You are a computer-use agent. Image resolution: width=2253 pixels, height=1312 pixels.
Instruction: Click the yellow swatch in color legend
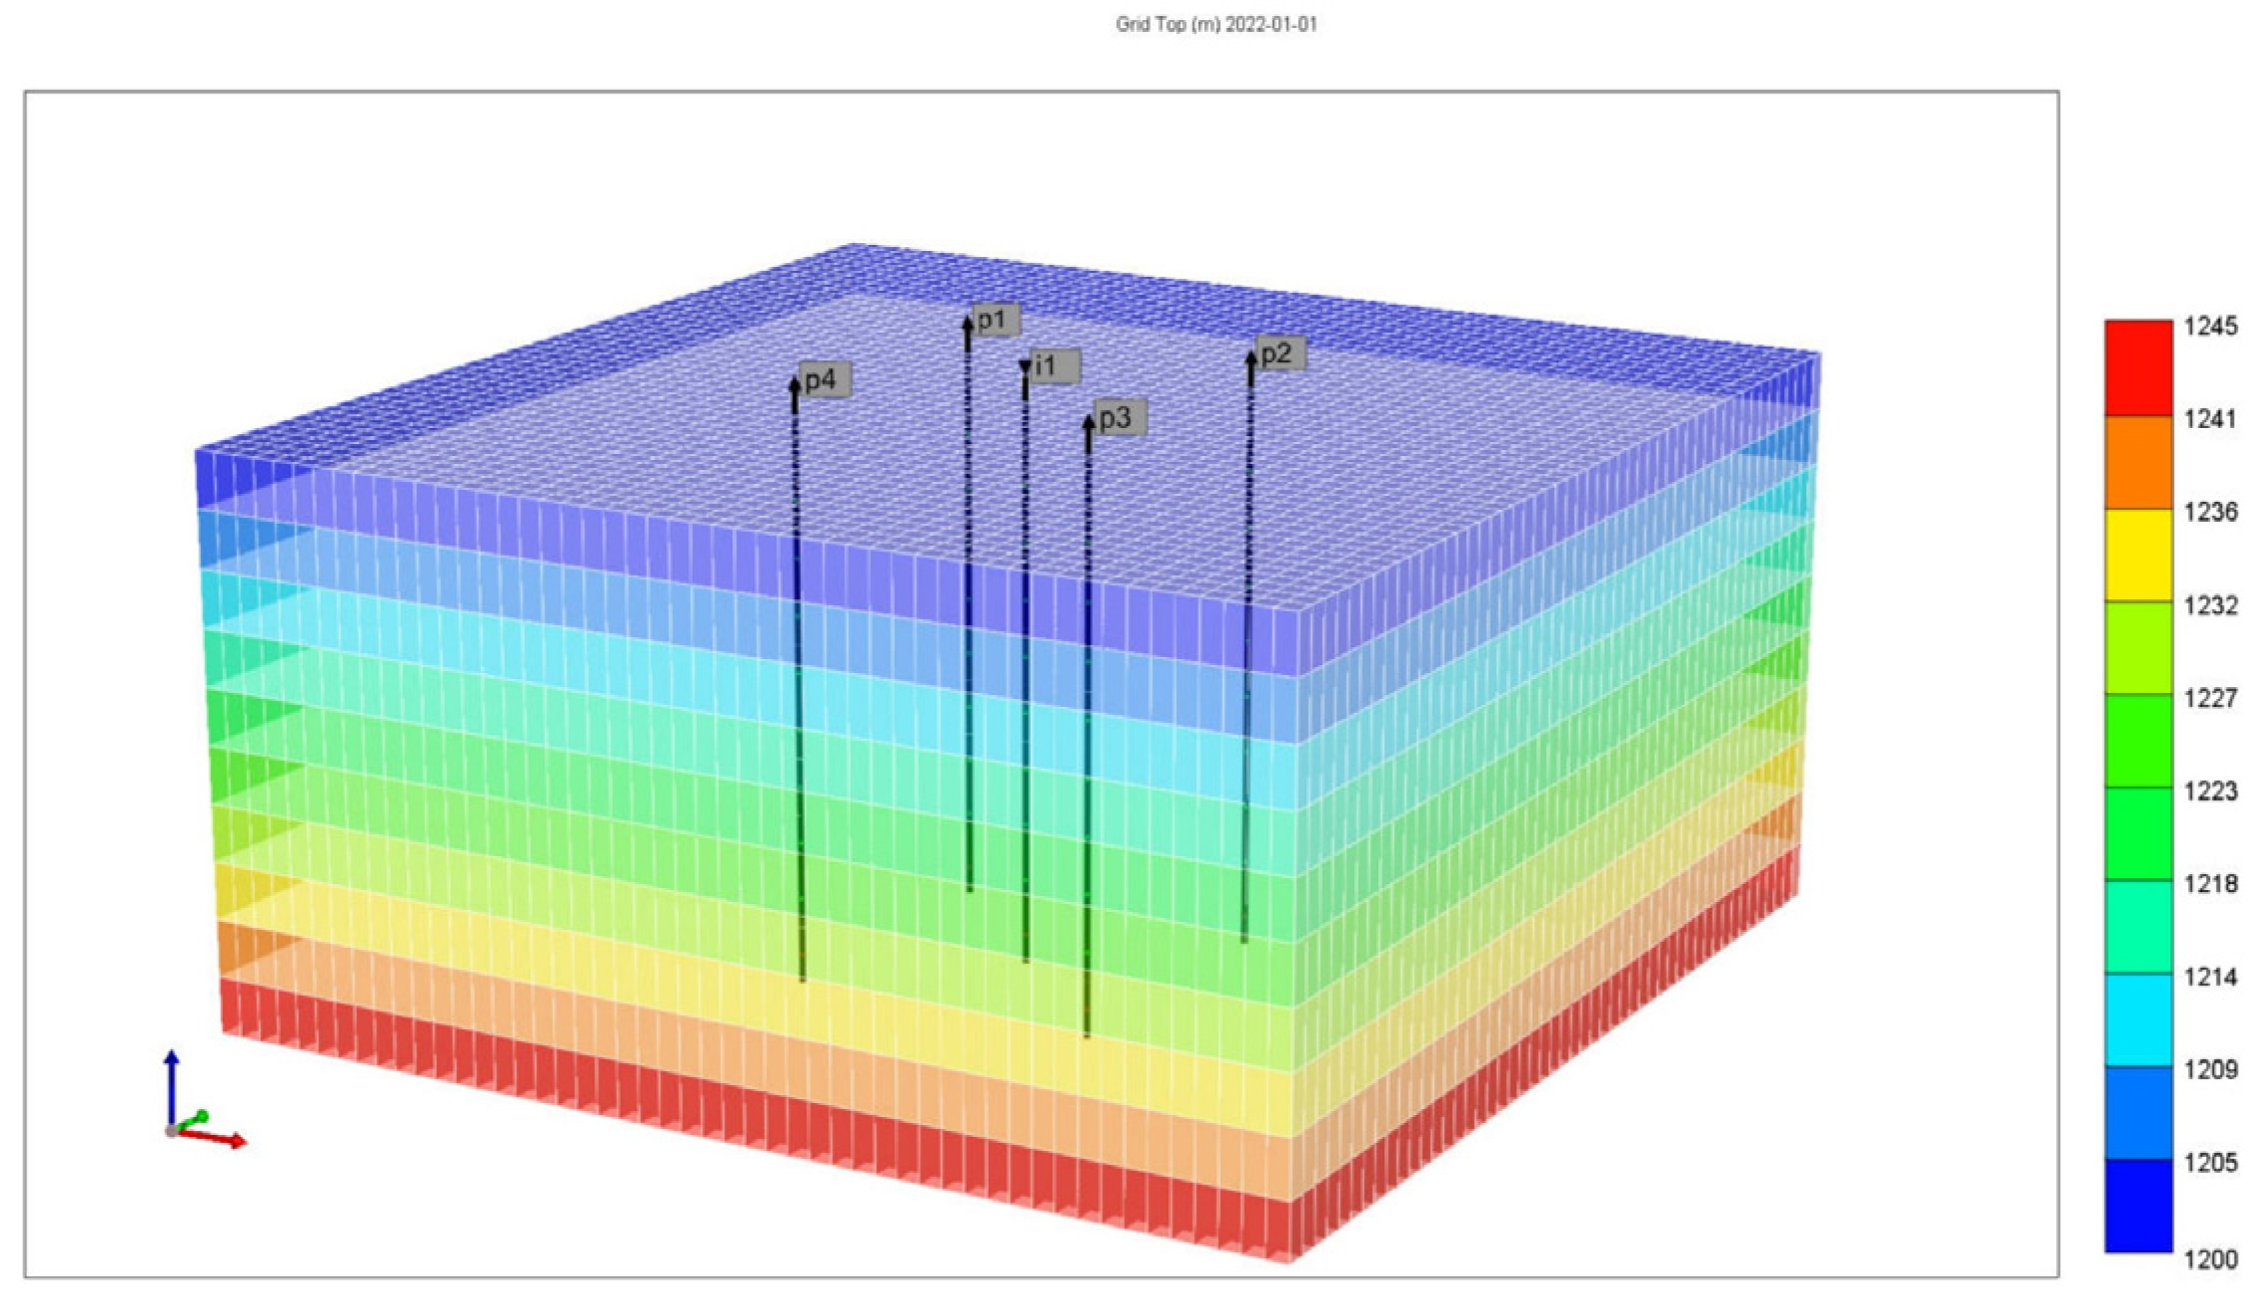click(x=2138, y=555)
